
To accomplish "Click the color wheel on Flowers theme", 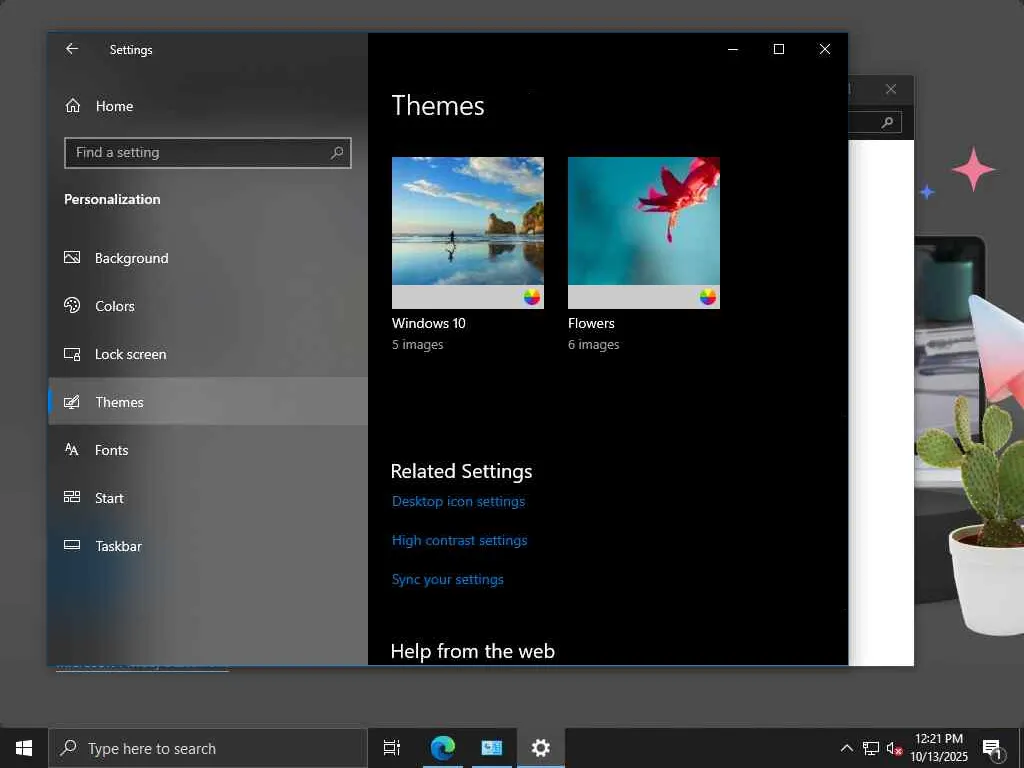I will (708, 297).
